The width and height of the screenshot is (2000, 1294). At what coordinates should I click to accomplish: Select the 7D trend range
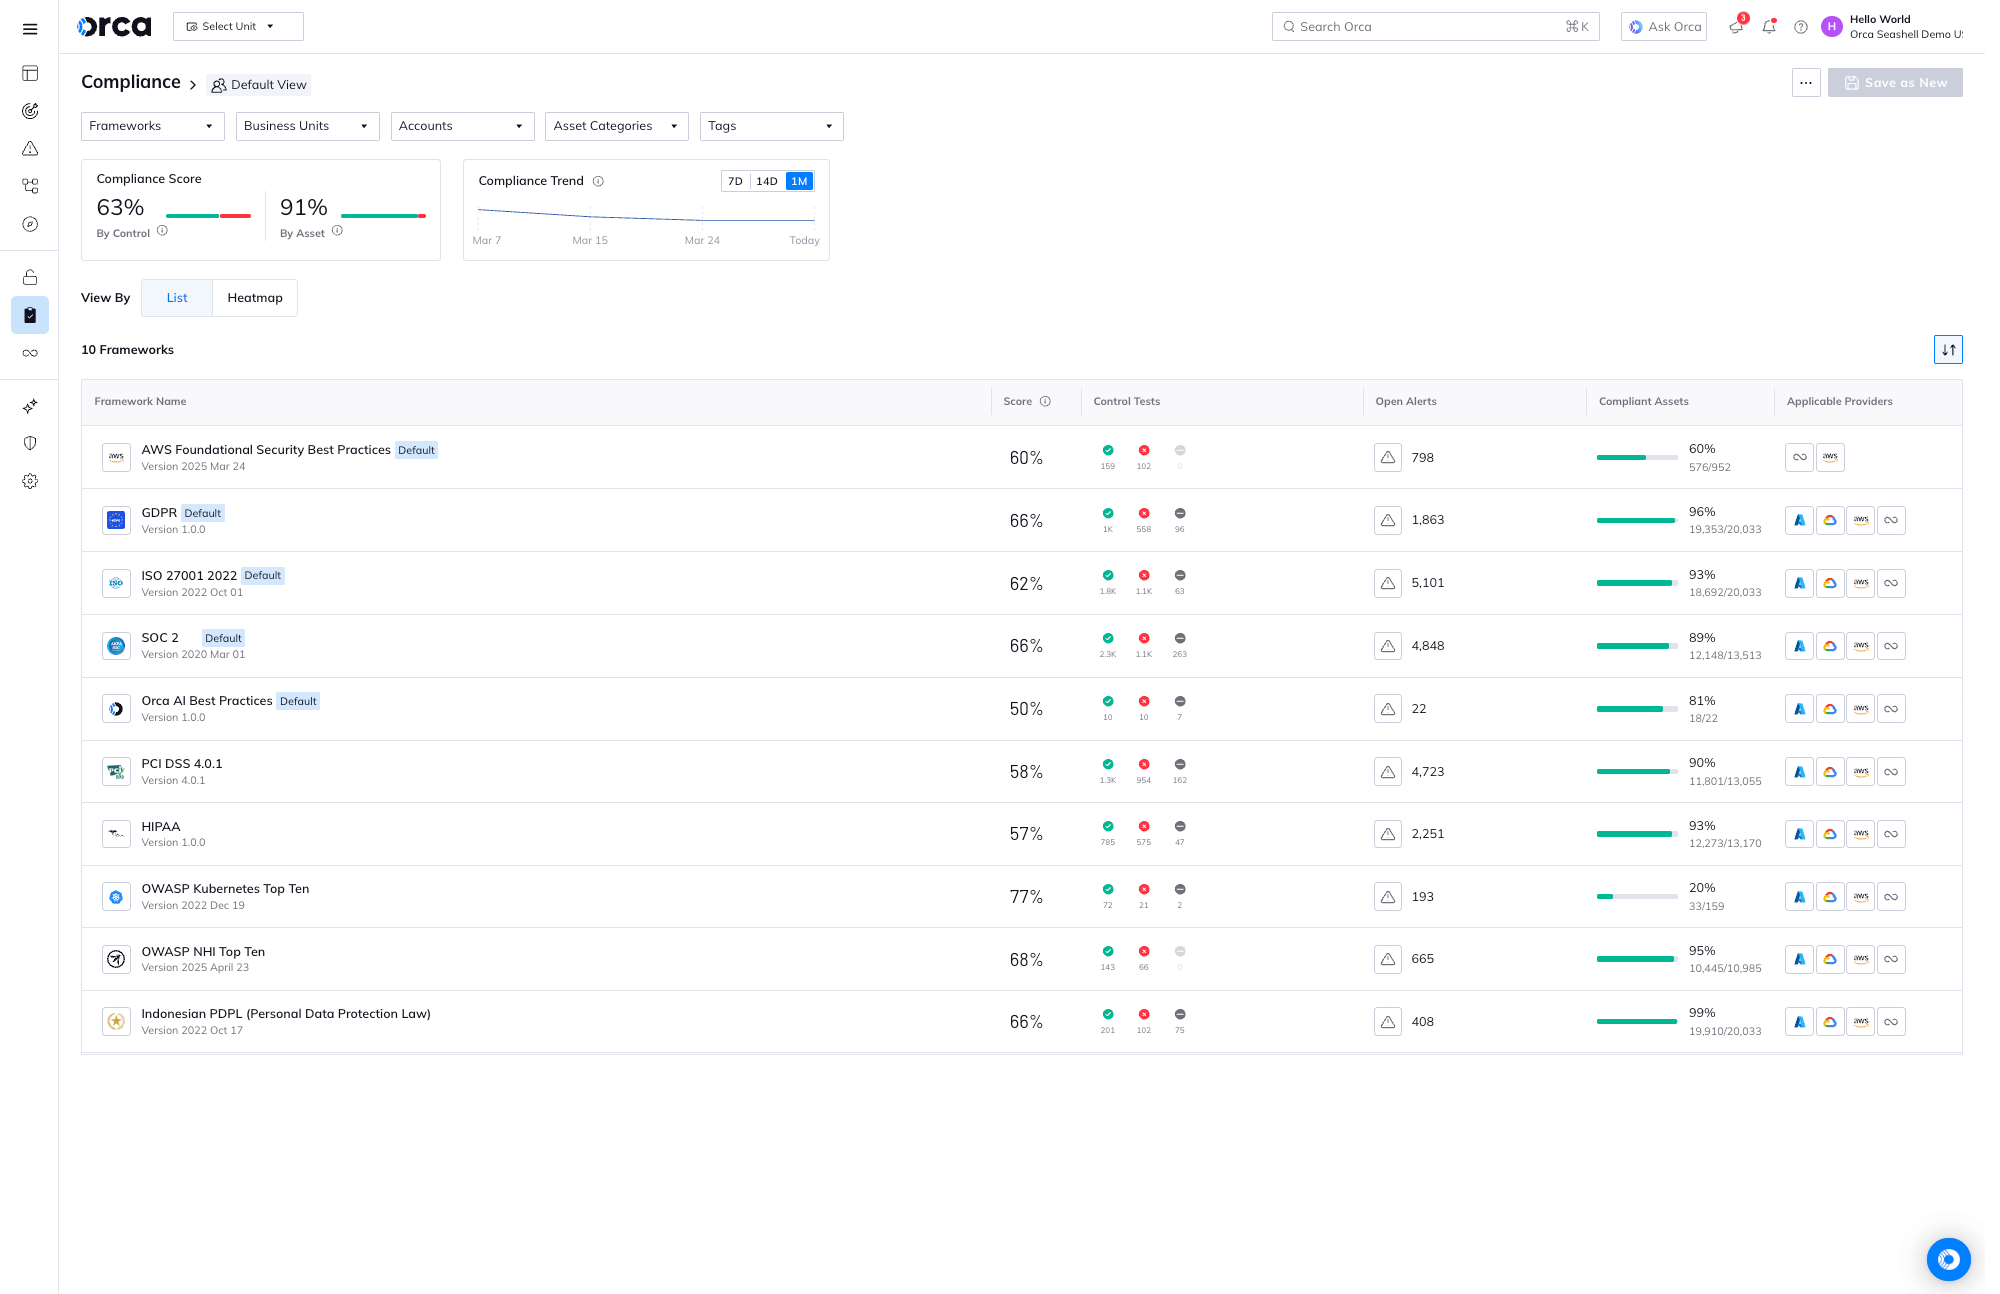pyautogui.click(x=735, y=181)
